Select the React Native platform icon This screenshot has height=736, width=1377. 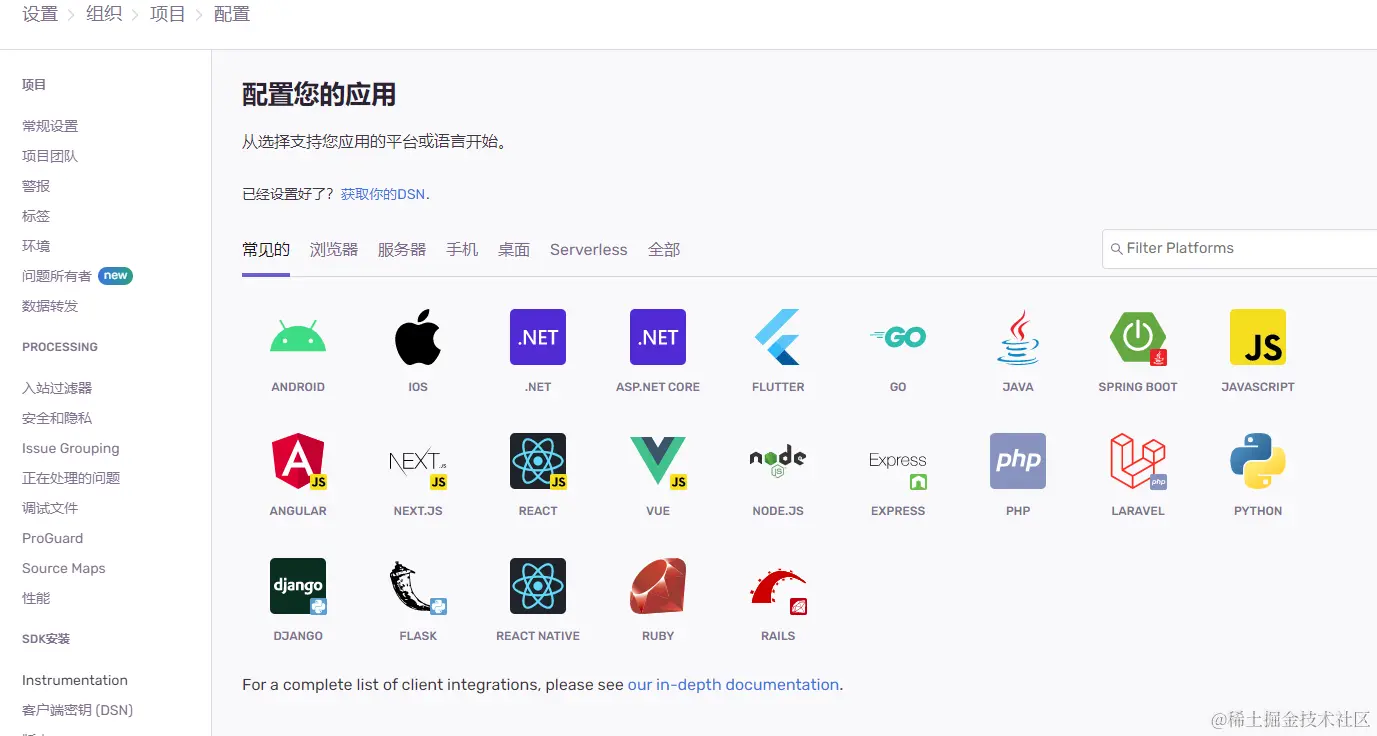click(x=538, y=586)
